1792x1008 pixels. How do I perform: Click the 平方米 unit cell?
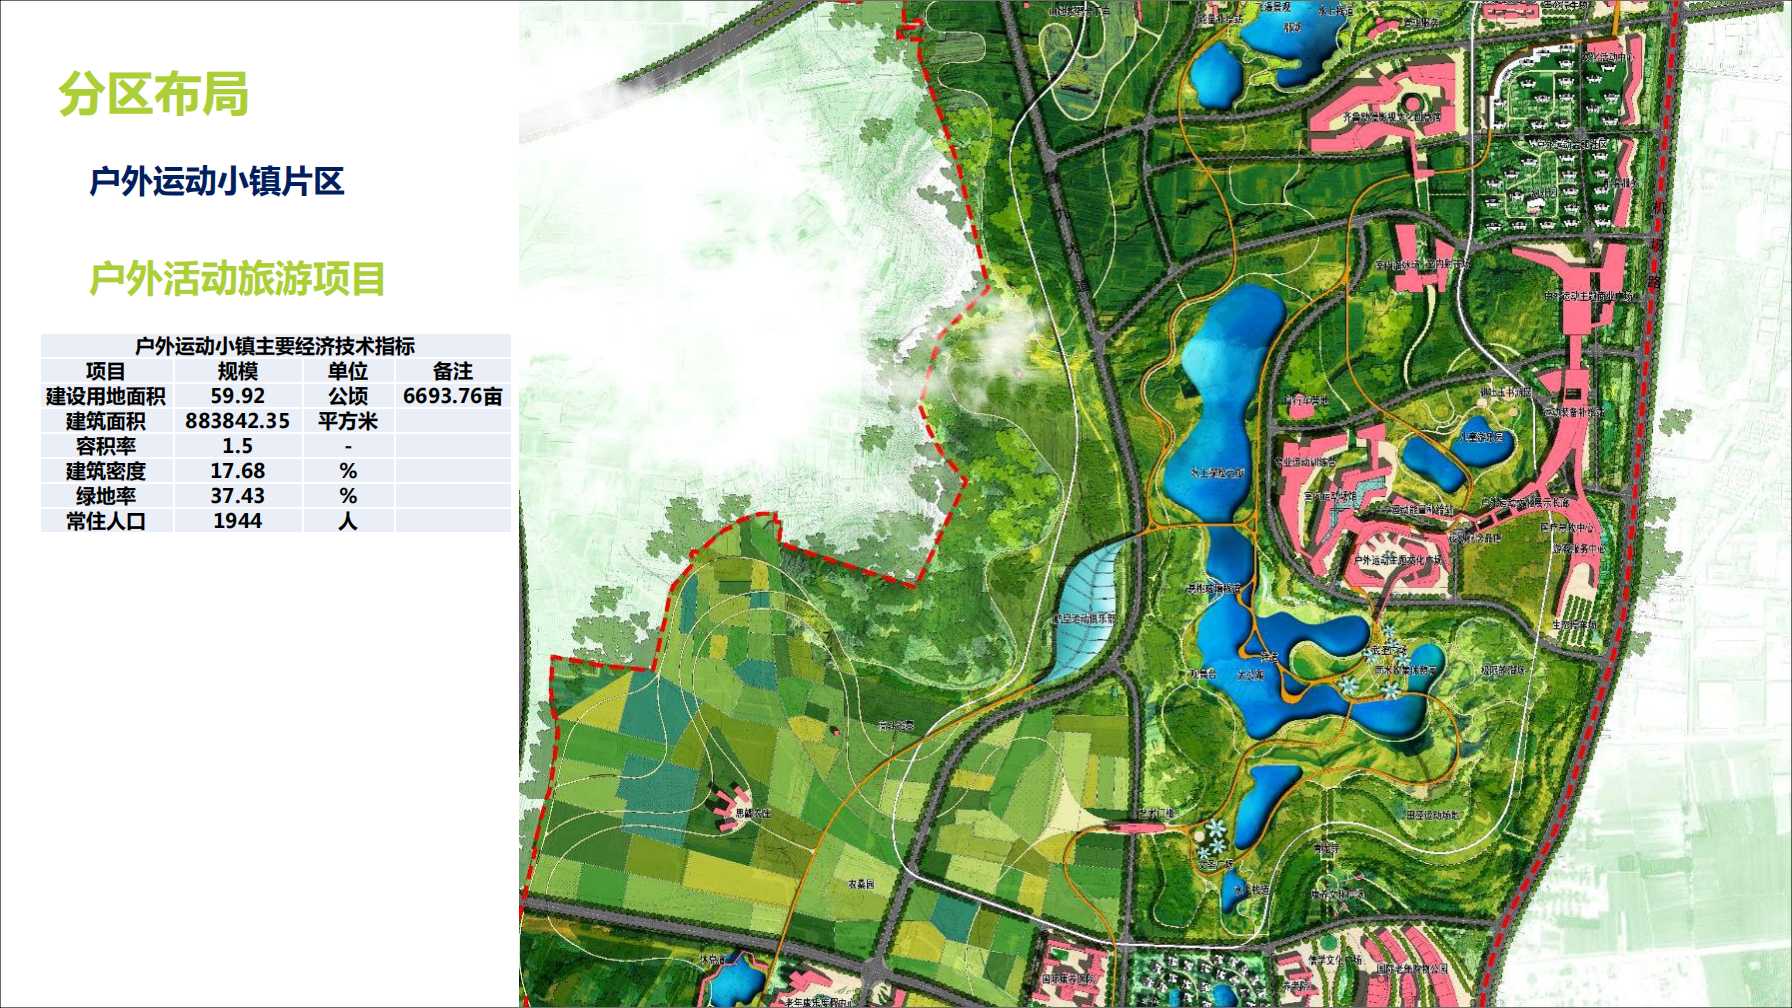coord(347,421)
